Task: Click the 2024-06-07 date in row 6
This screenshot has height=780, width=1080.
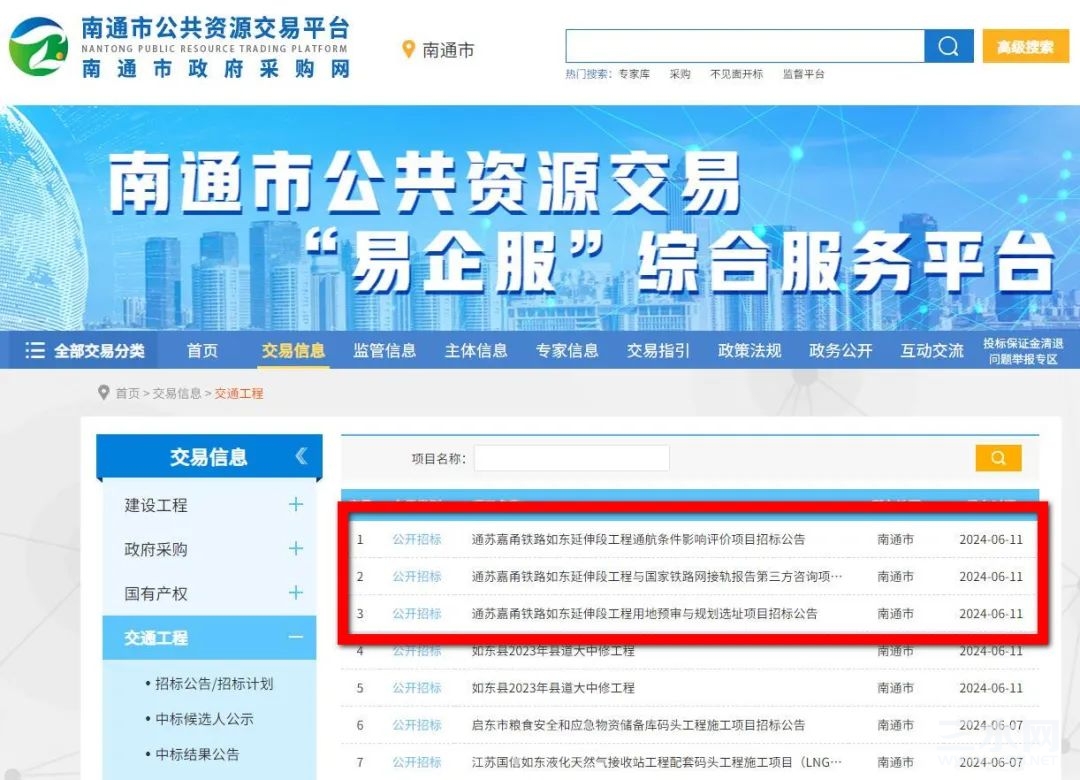Action: point(990,725)
